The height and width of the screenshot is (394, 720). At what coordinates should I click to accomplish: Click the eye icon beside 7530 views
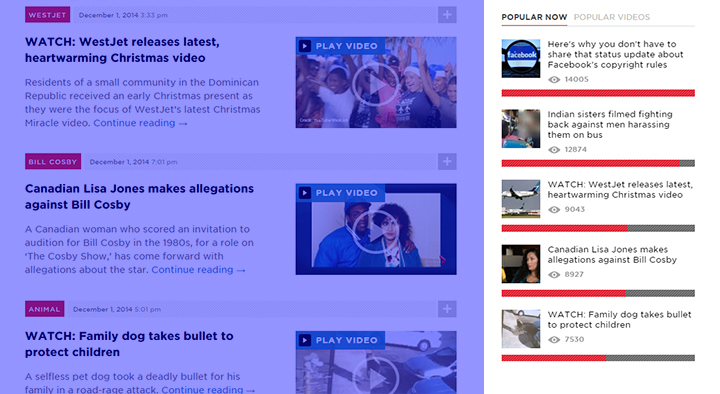(x=554, y=339)
